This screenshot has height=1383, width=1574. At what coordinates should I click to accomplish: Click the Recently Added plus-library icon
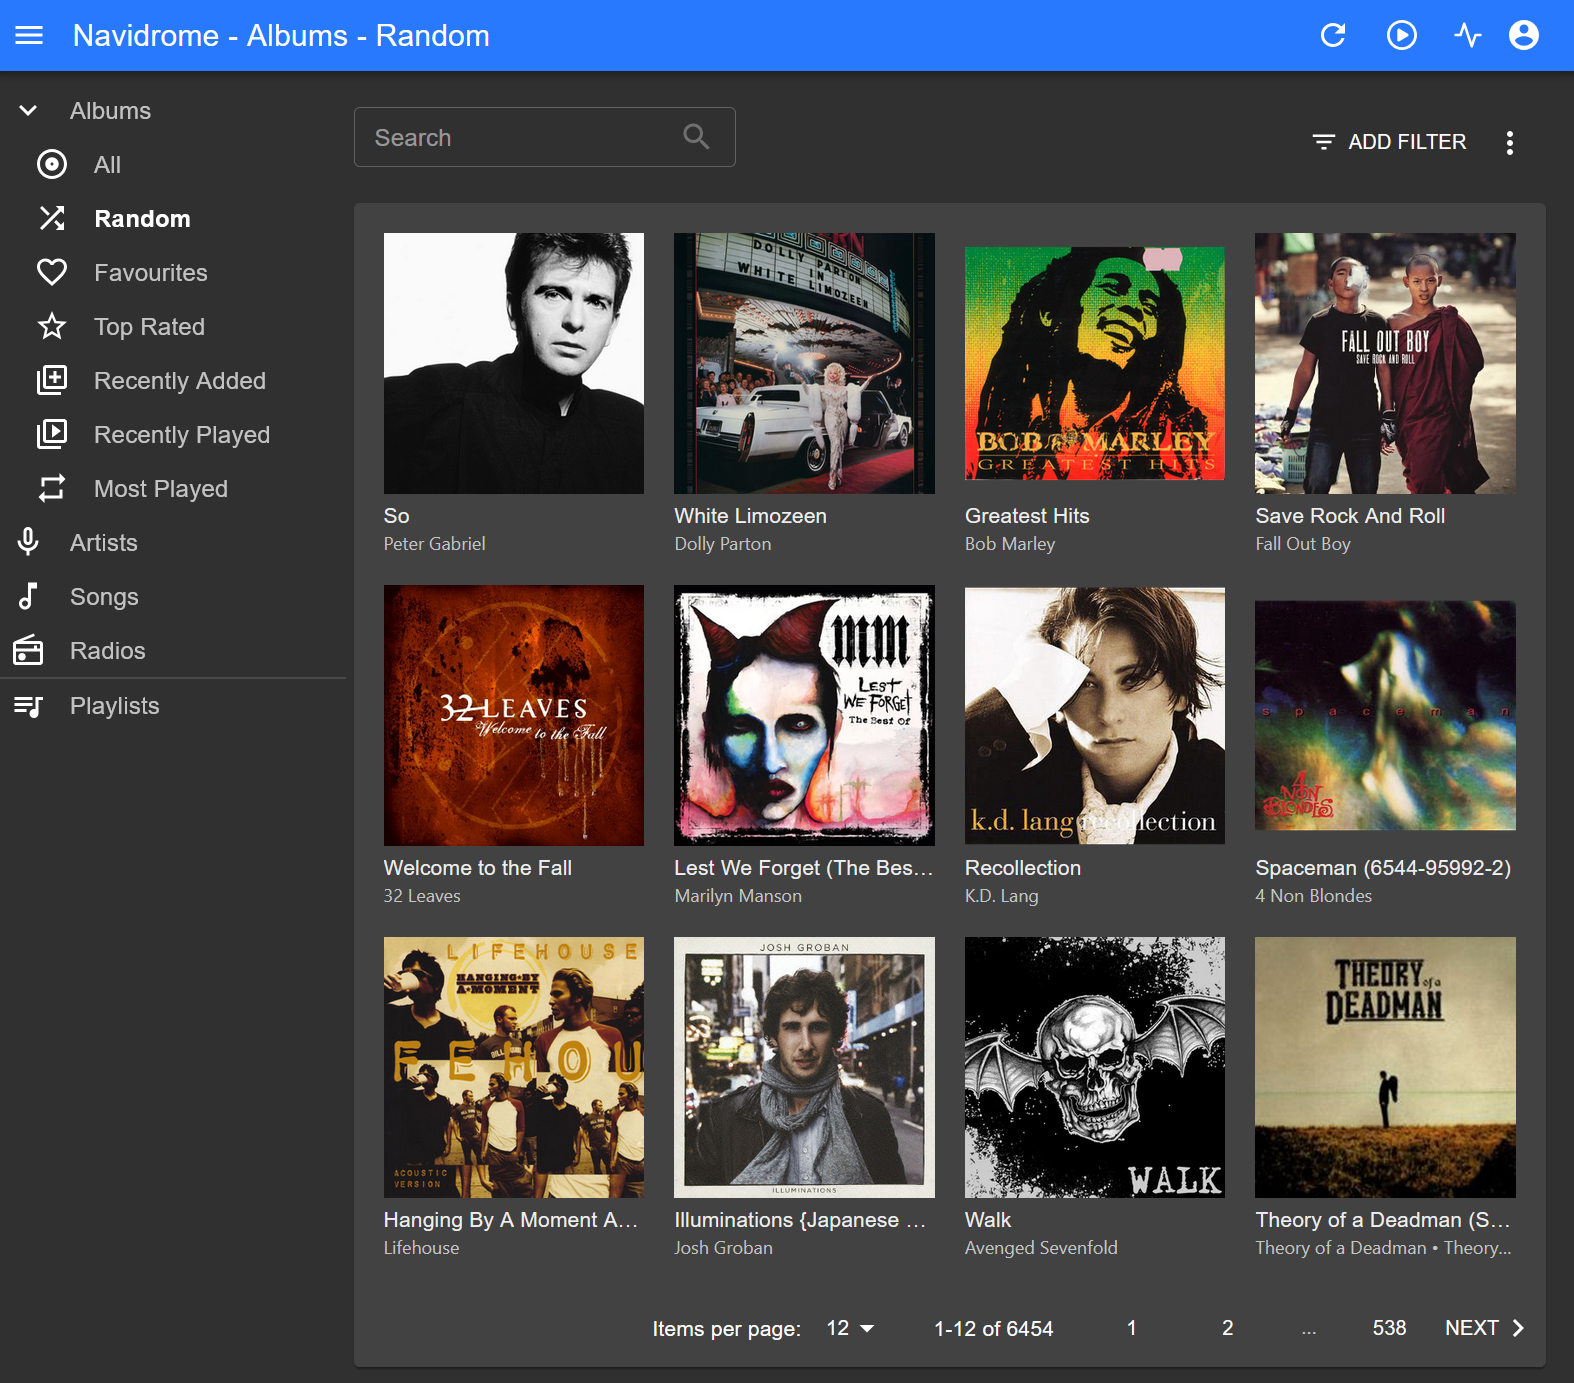click(x=52, y=380)
